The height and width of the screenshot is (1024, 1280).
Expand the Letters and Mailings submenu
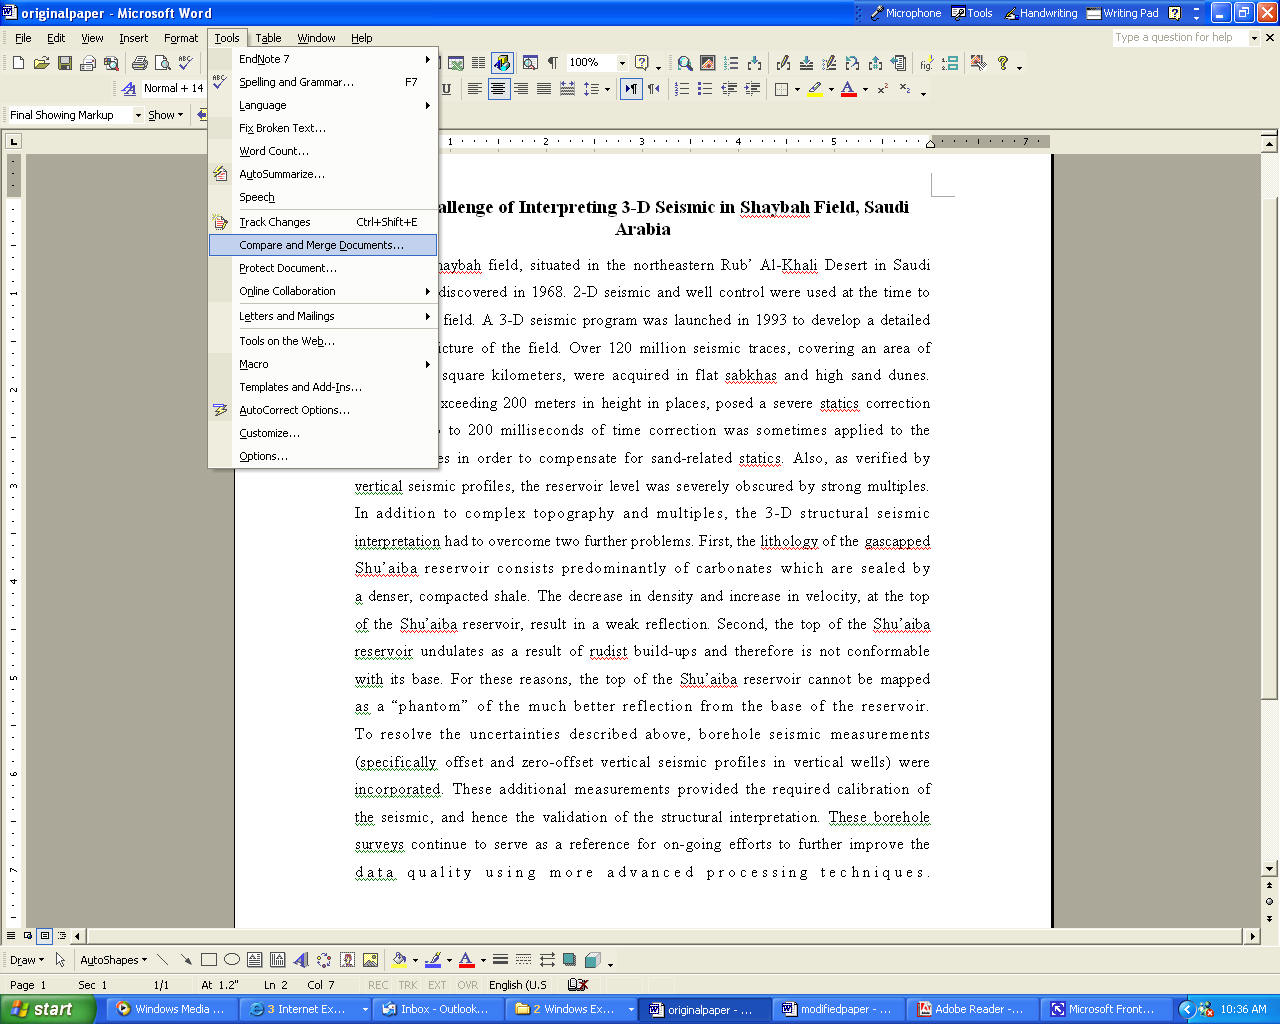323,316
